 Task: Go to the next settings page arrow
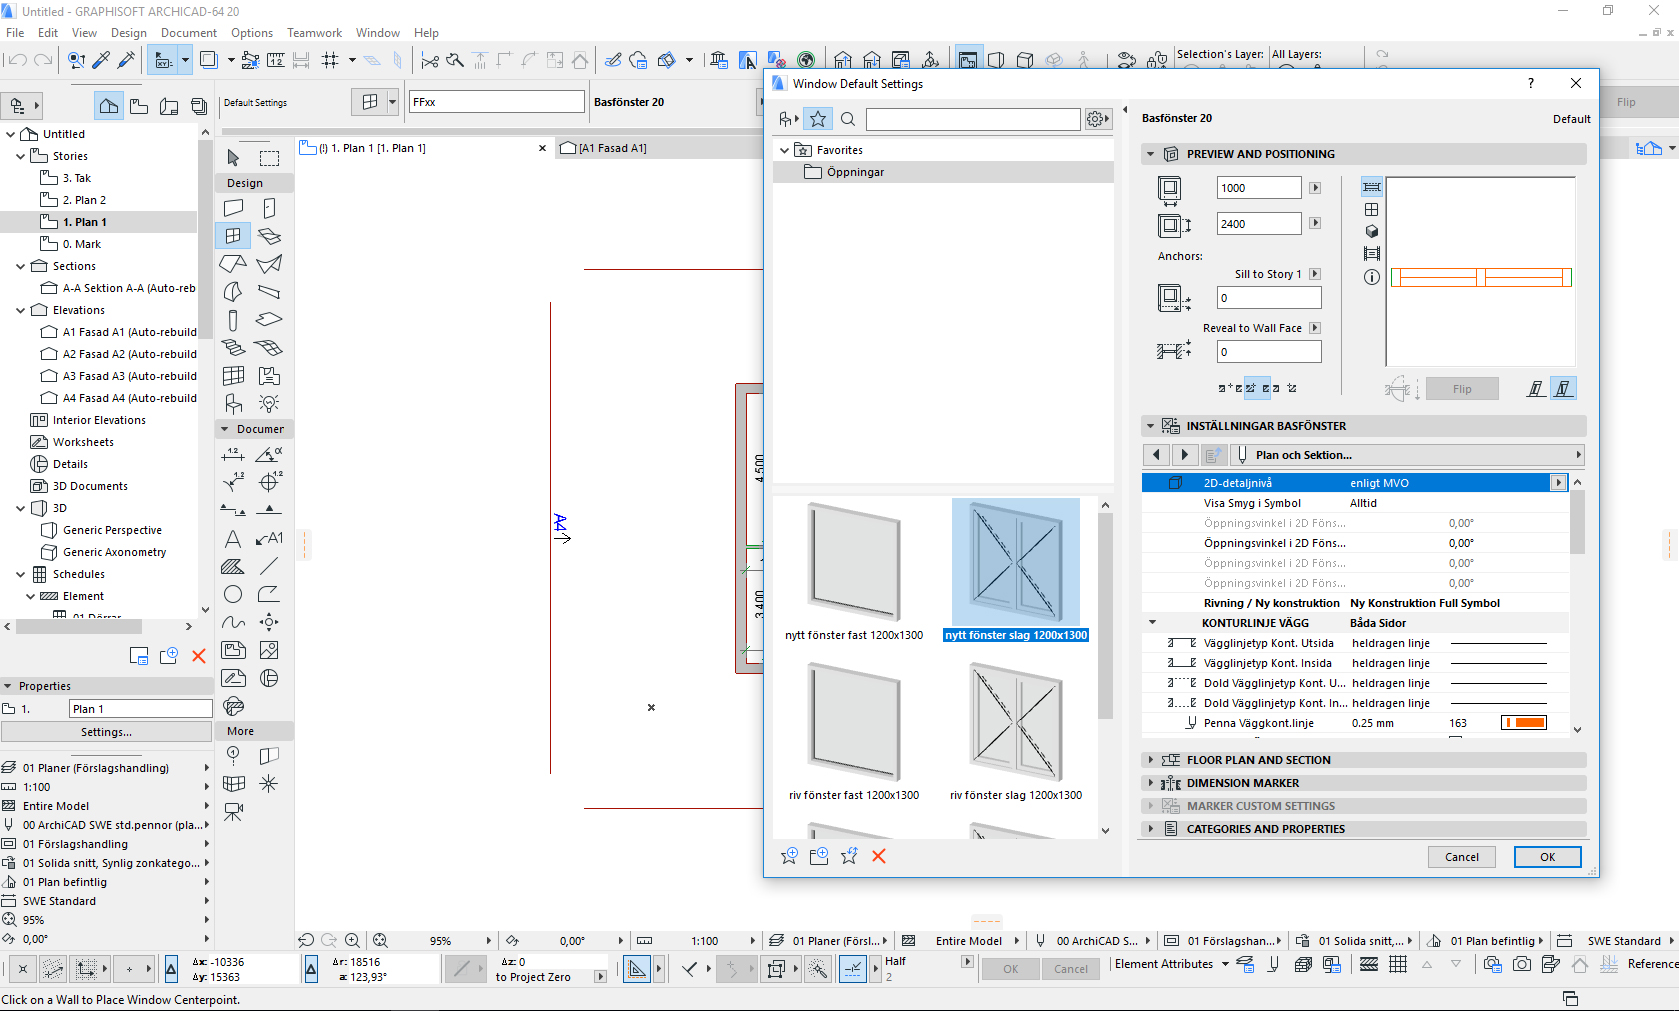tap(1184, 455)
